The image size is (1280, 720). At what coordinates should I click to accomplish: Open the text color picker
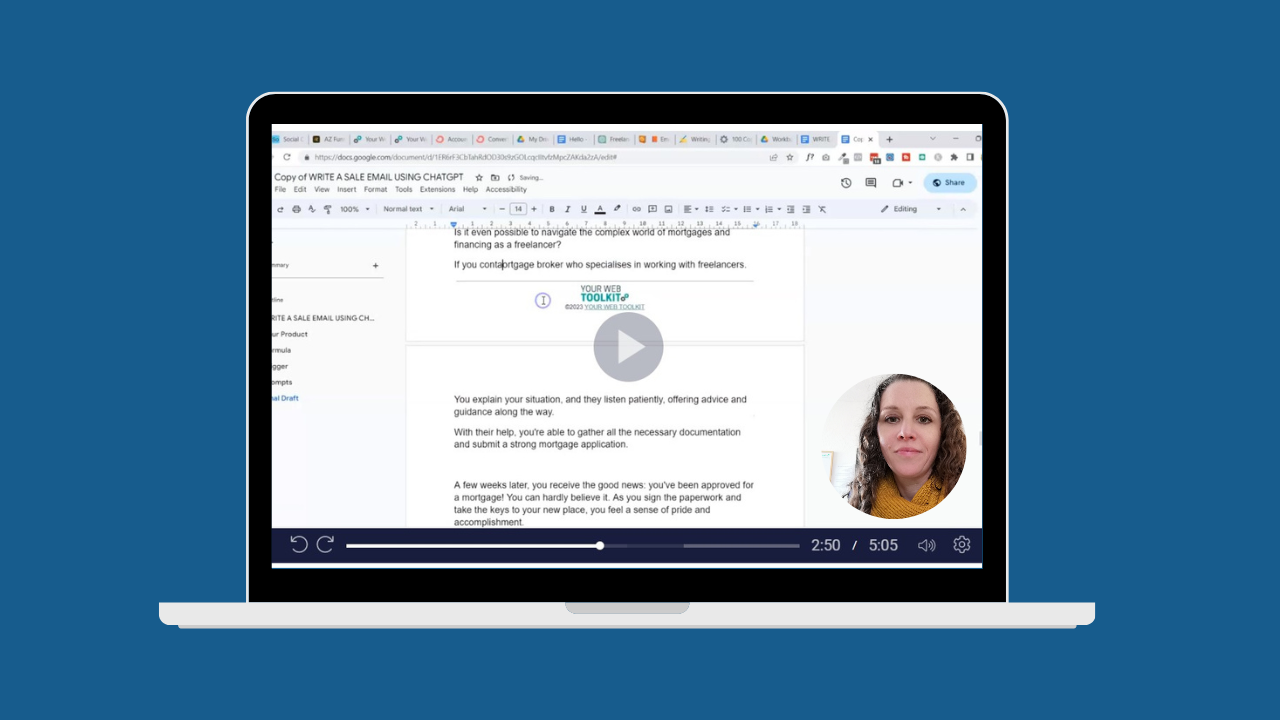tap(600, 209)
